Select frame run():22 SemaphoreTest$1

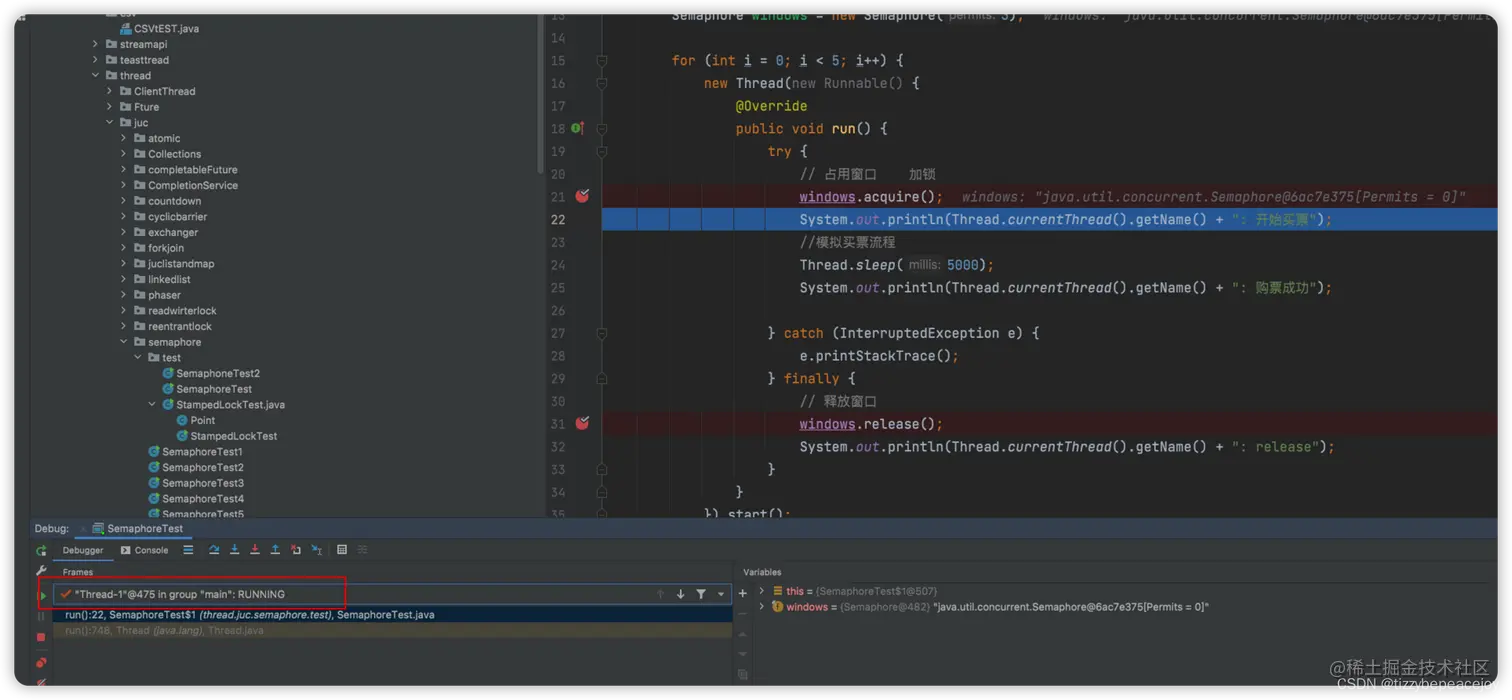coord(392,615)
